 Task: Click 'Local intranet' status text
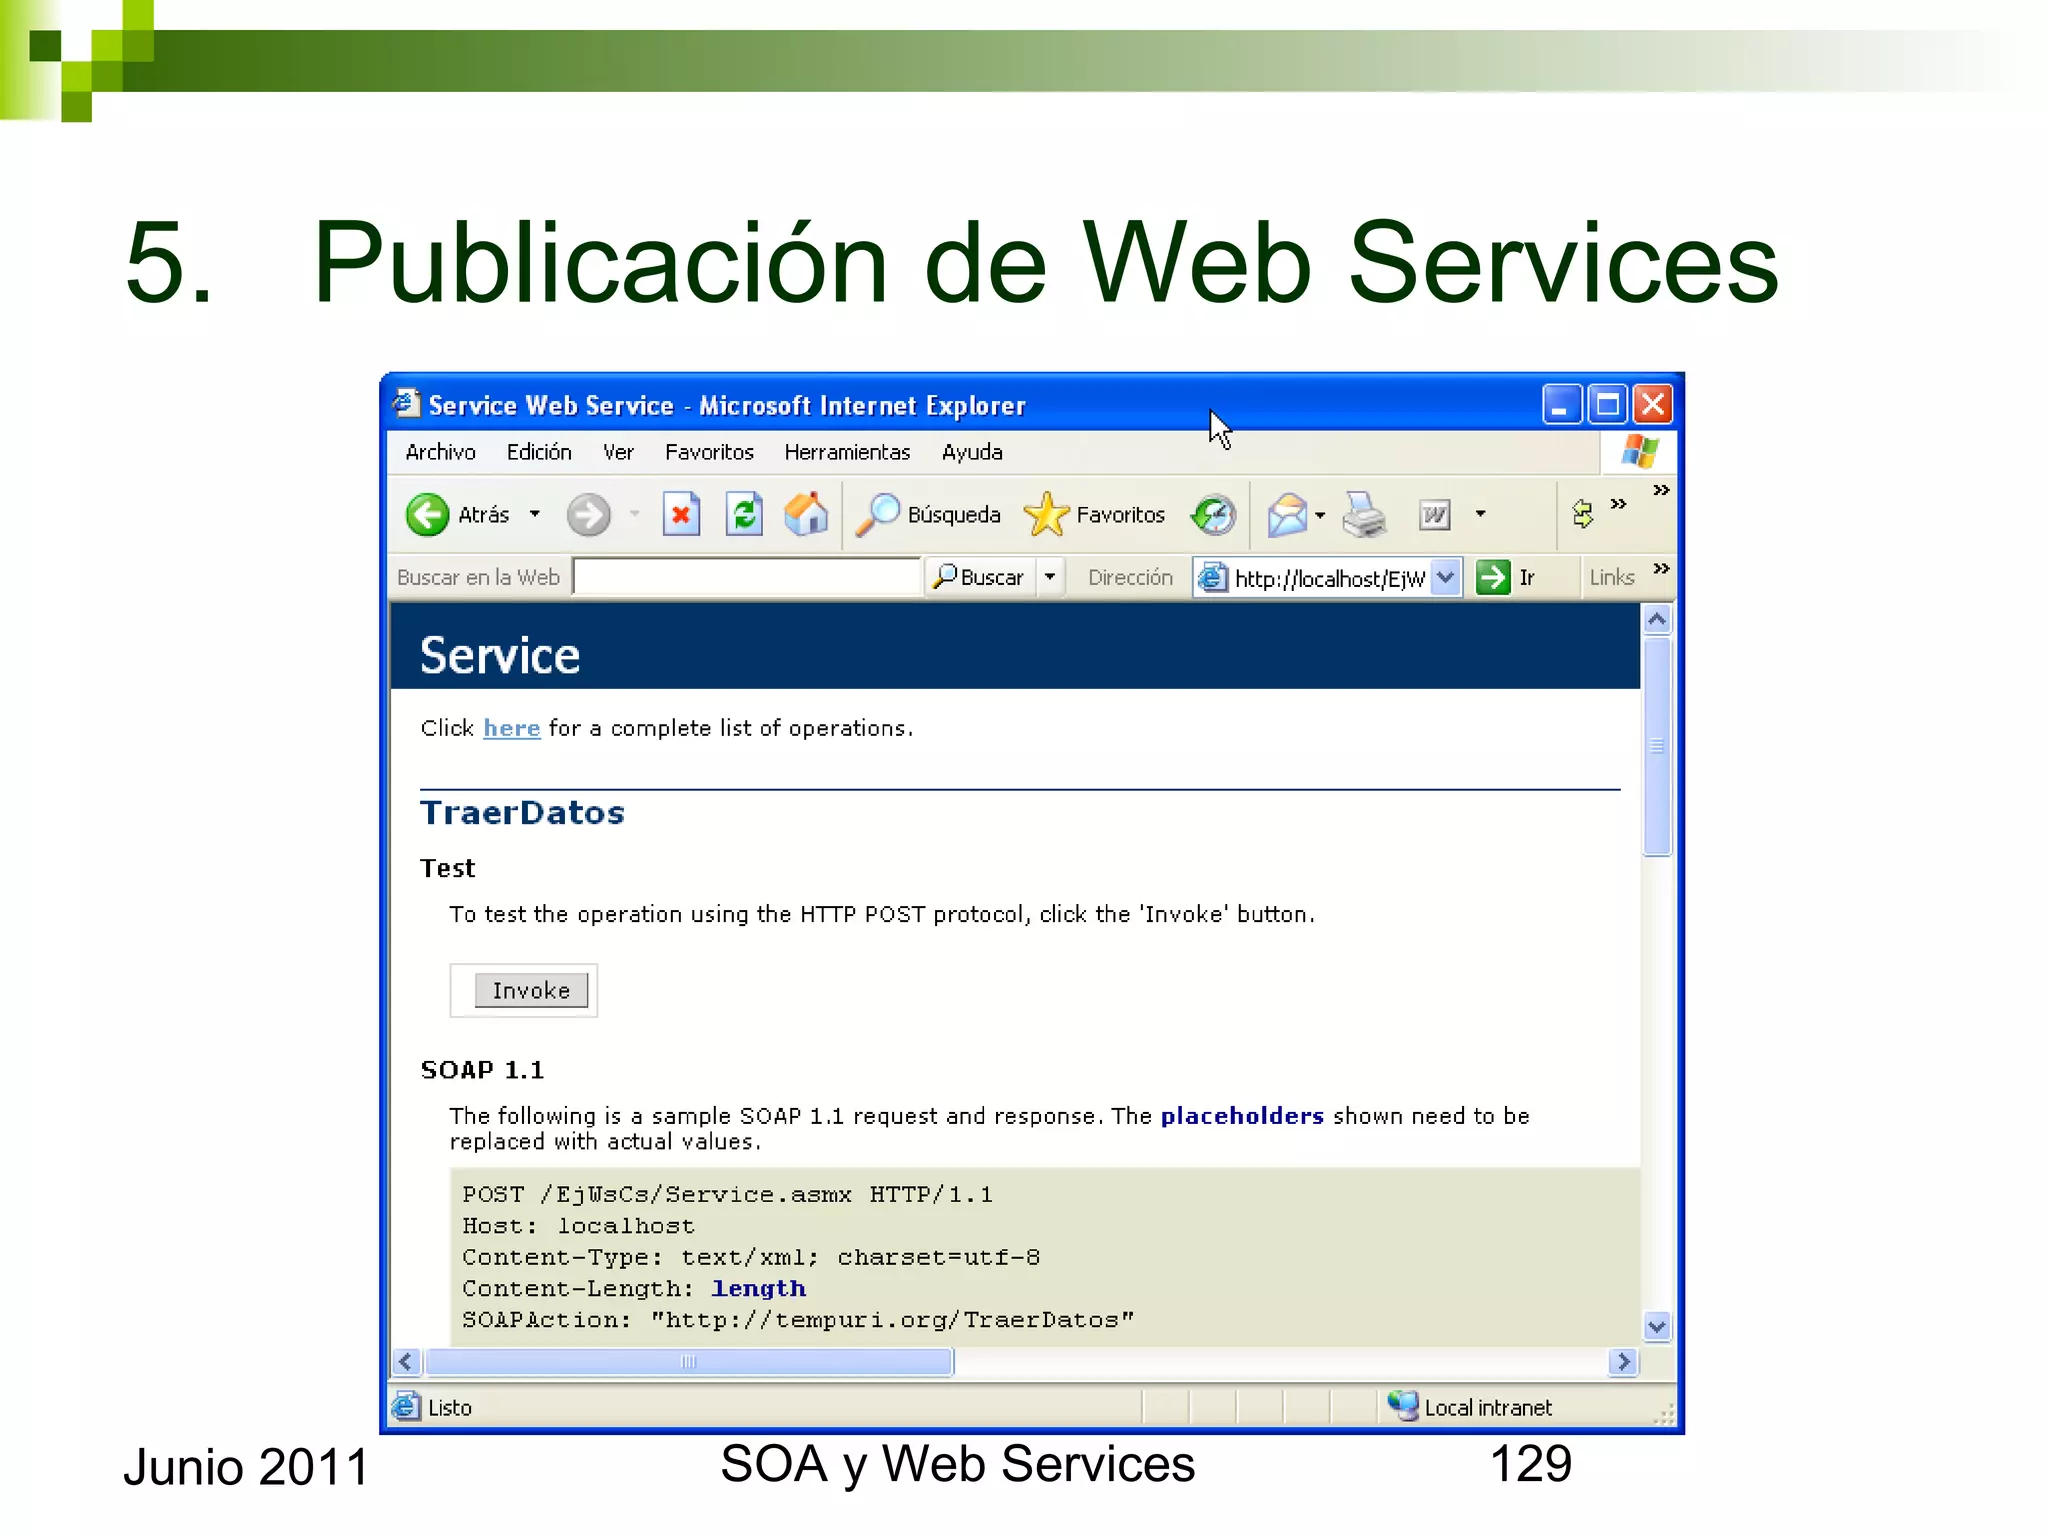(1487, 1407)
